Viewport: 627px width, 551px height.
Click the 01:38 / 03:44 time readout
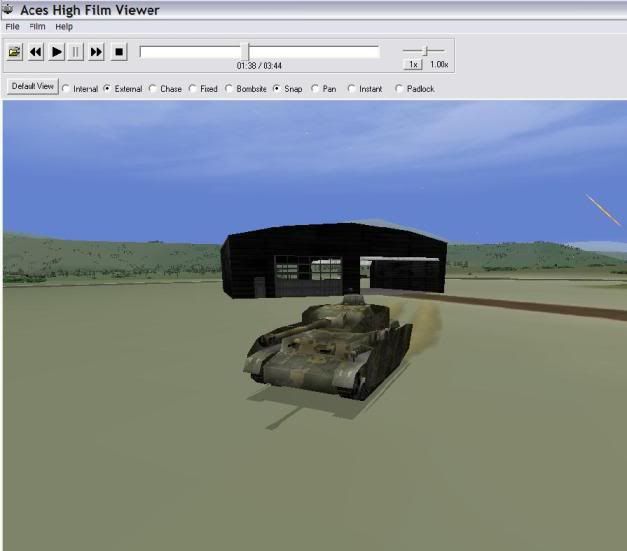click(x=259, y=66)
